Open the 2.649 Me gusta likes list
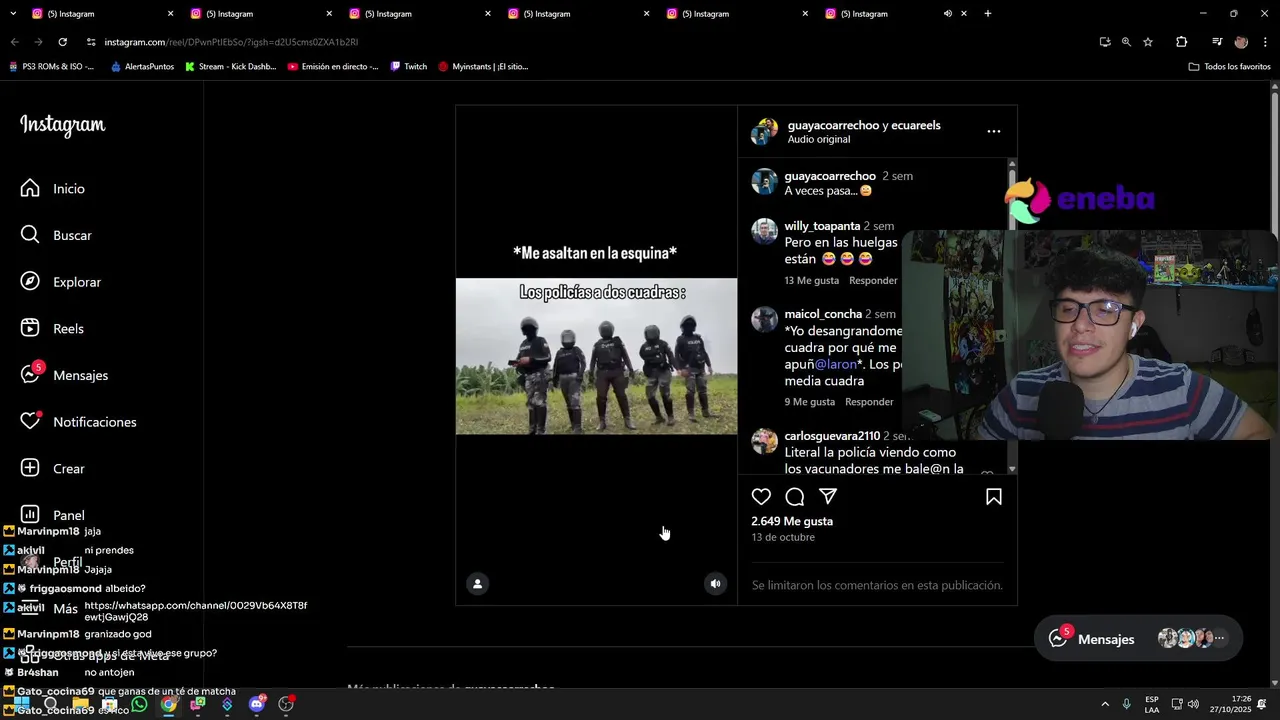1280x720 pixels. click(x=792, y=521)
